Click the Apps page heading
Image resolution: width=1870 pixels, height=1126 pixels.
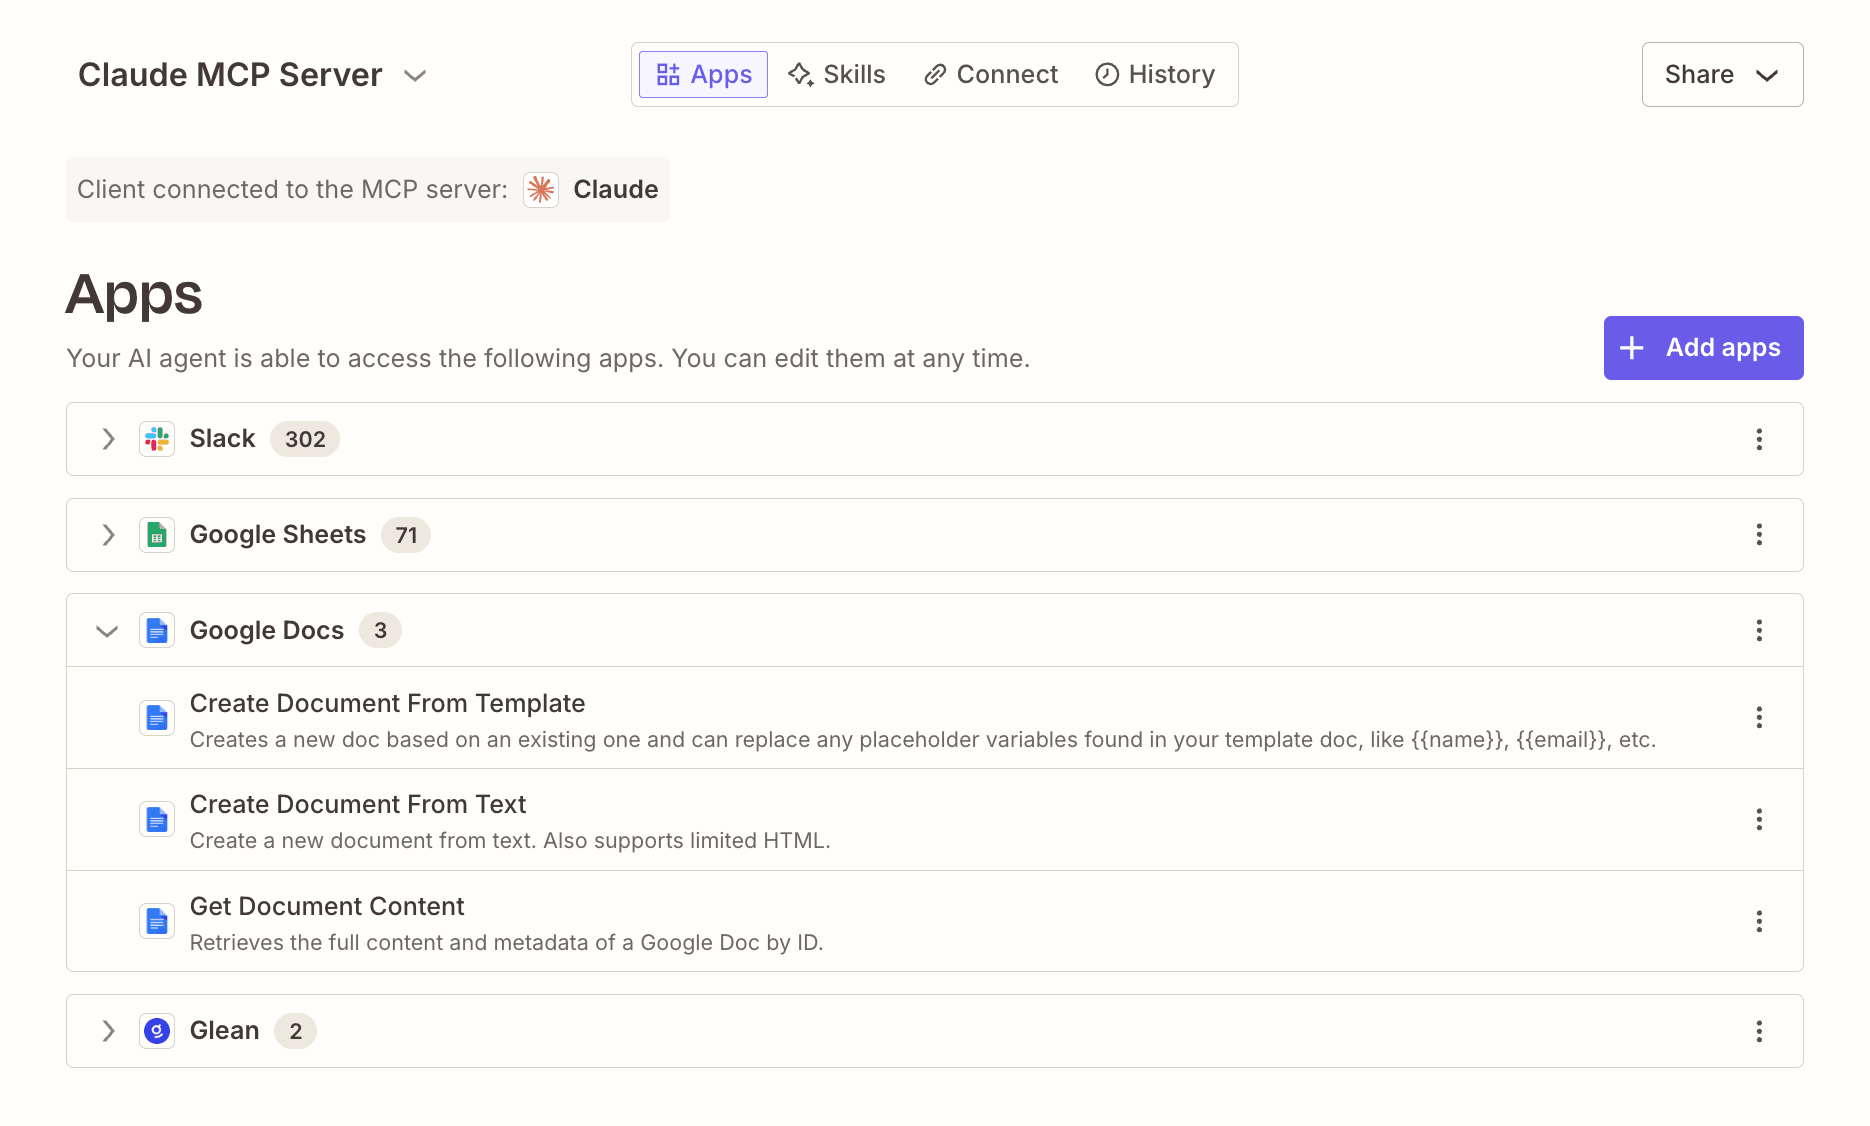tap(134, 295)
